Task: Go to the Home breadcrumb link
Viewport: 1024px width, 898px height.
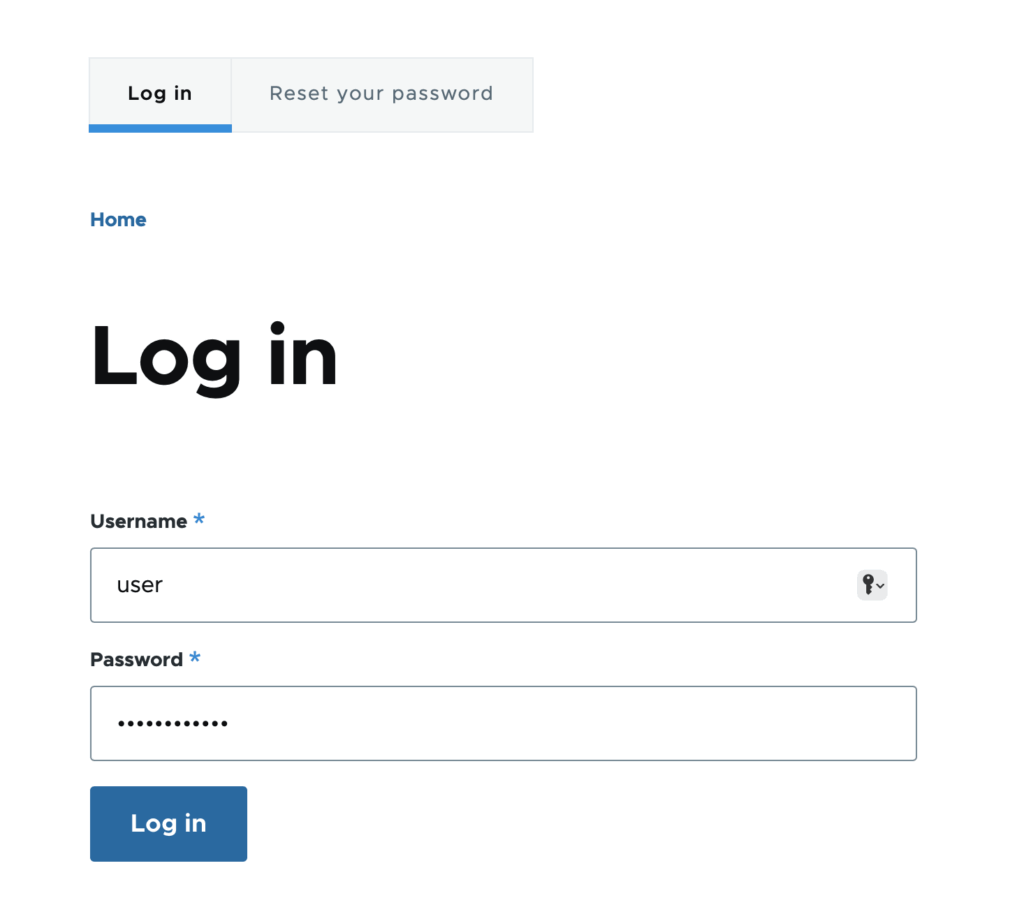Action: 118,219
